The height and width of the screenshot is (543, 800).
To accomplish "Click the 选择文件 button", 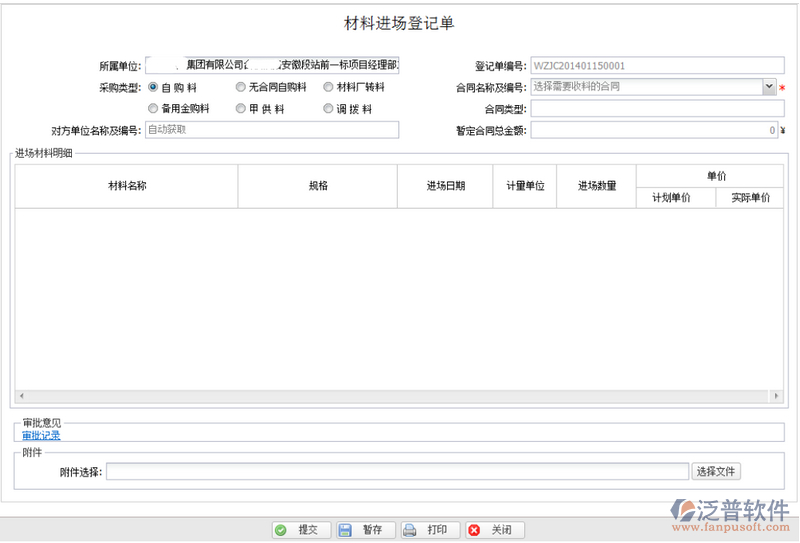I will point(718,472).
